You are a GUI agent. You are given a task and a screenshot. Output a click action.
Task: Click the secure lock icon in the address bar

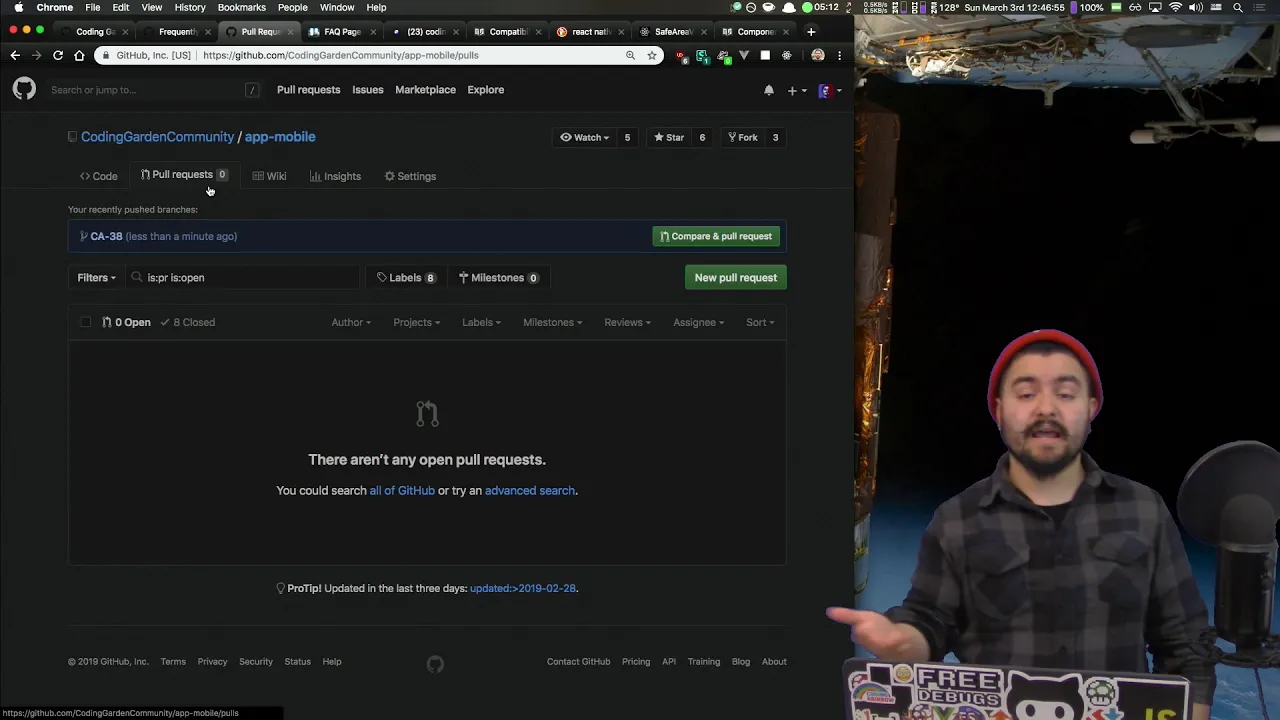[x=105, y=55]
